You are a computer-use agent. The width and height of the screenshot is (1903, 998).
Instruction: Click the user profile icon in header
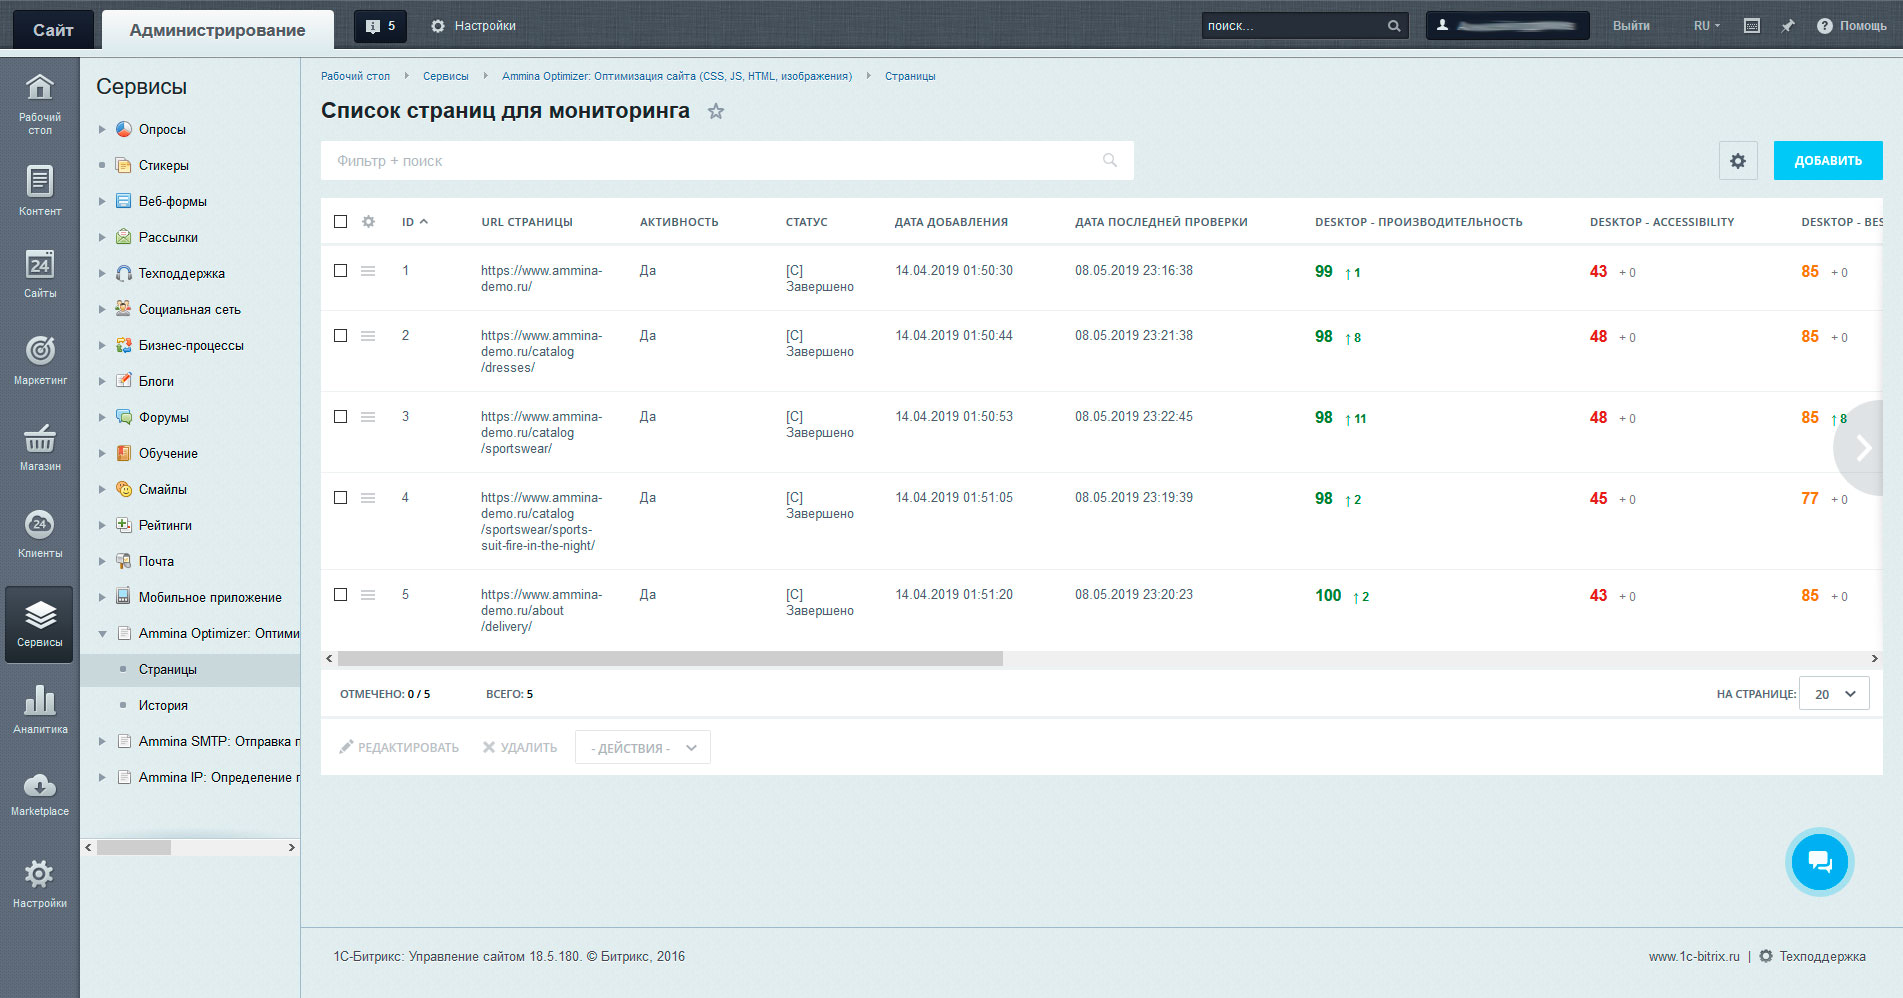[x=1443, y=26]
